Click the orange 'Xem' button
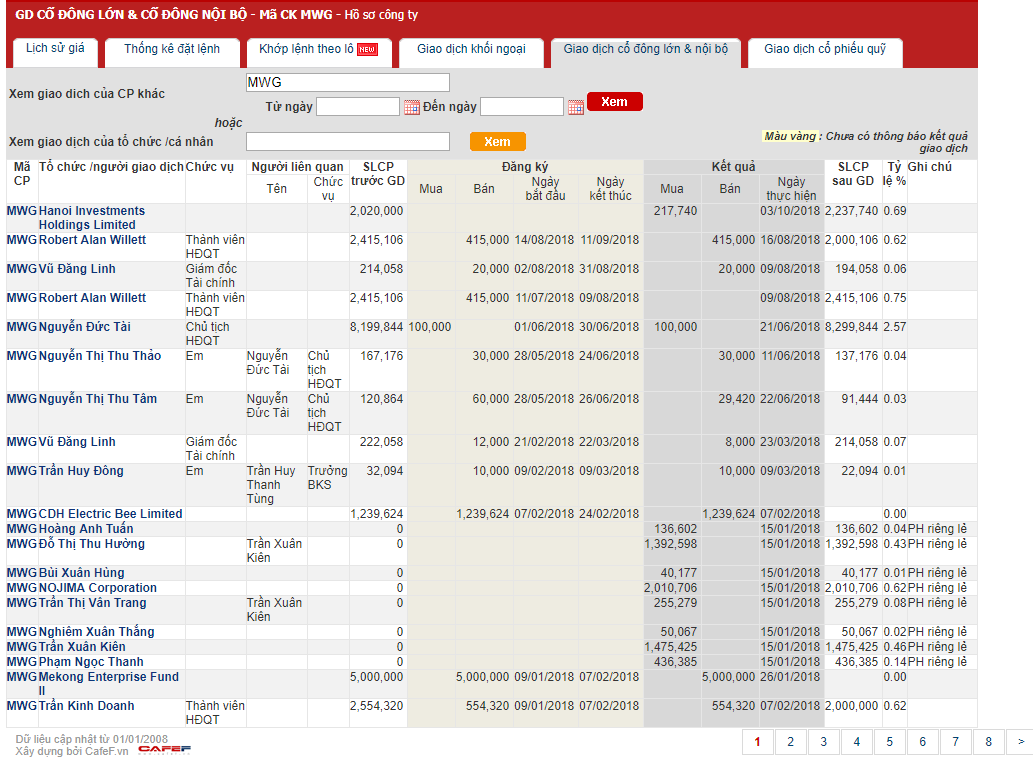 (497, 142)
